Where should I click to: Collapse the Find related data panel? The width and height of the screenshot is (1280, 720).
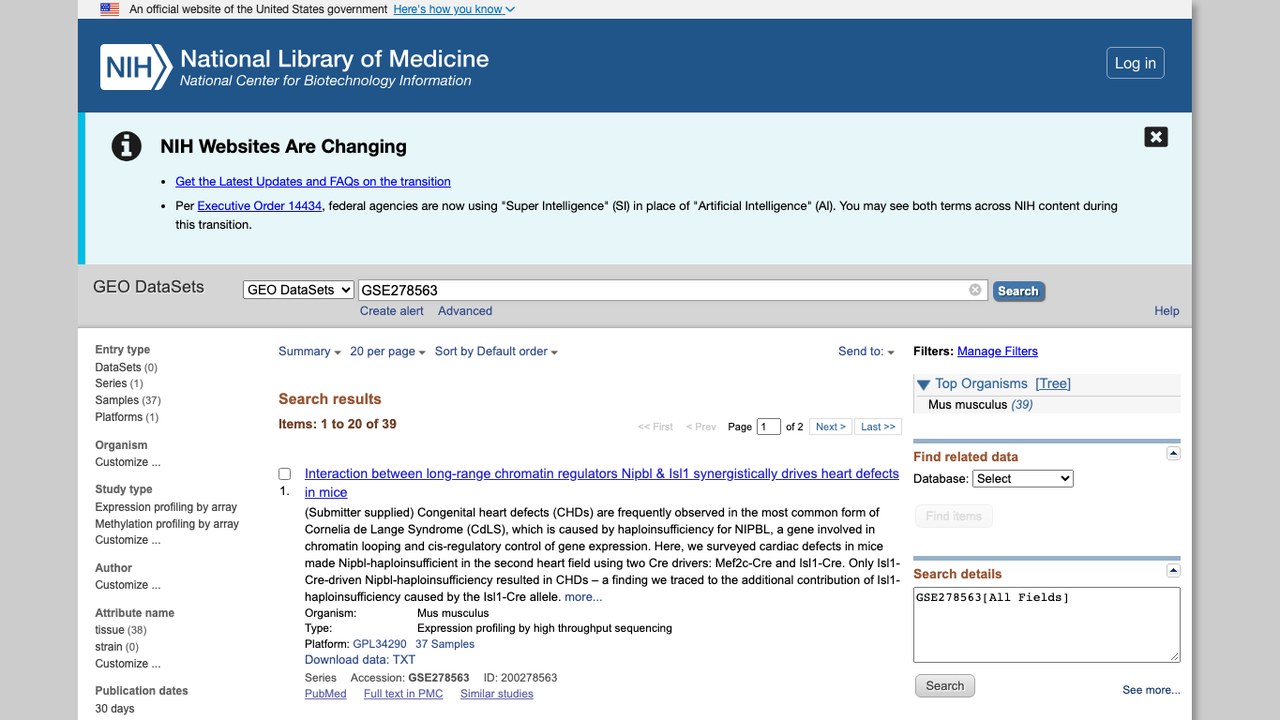point(1173,453)
